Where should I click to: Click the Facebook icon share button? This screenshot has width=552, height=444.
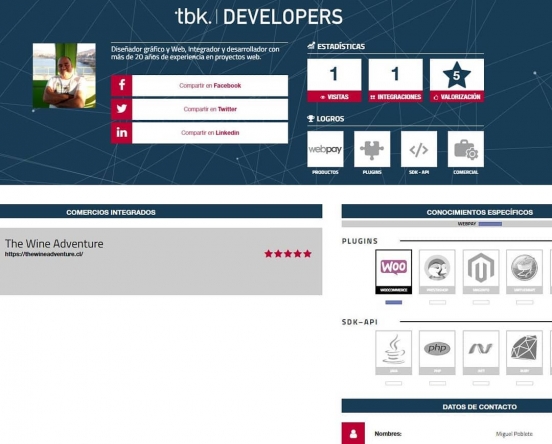[121, 85]
